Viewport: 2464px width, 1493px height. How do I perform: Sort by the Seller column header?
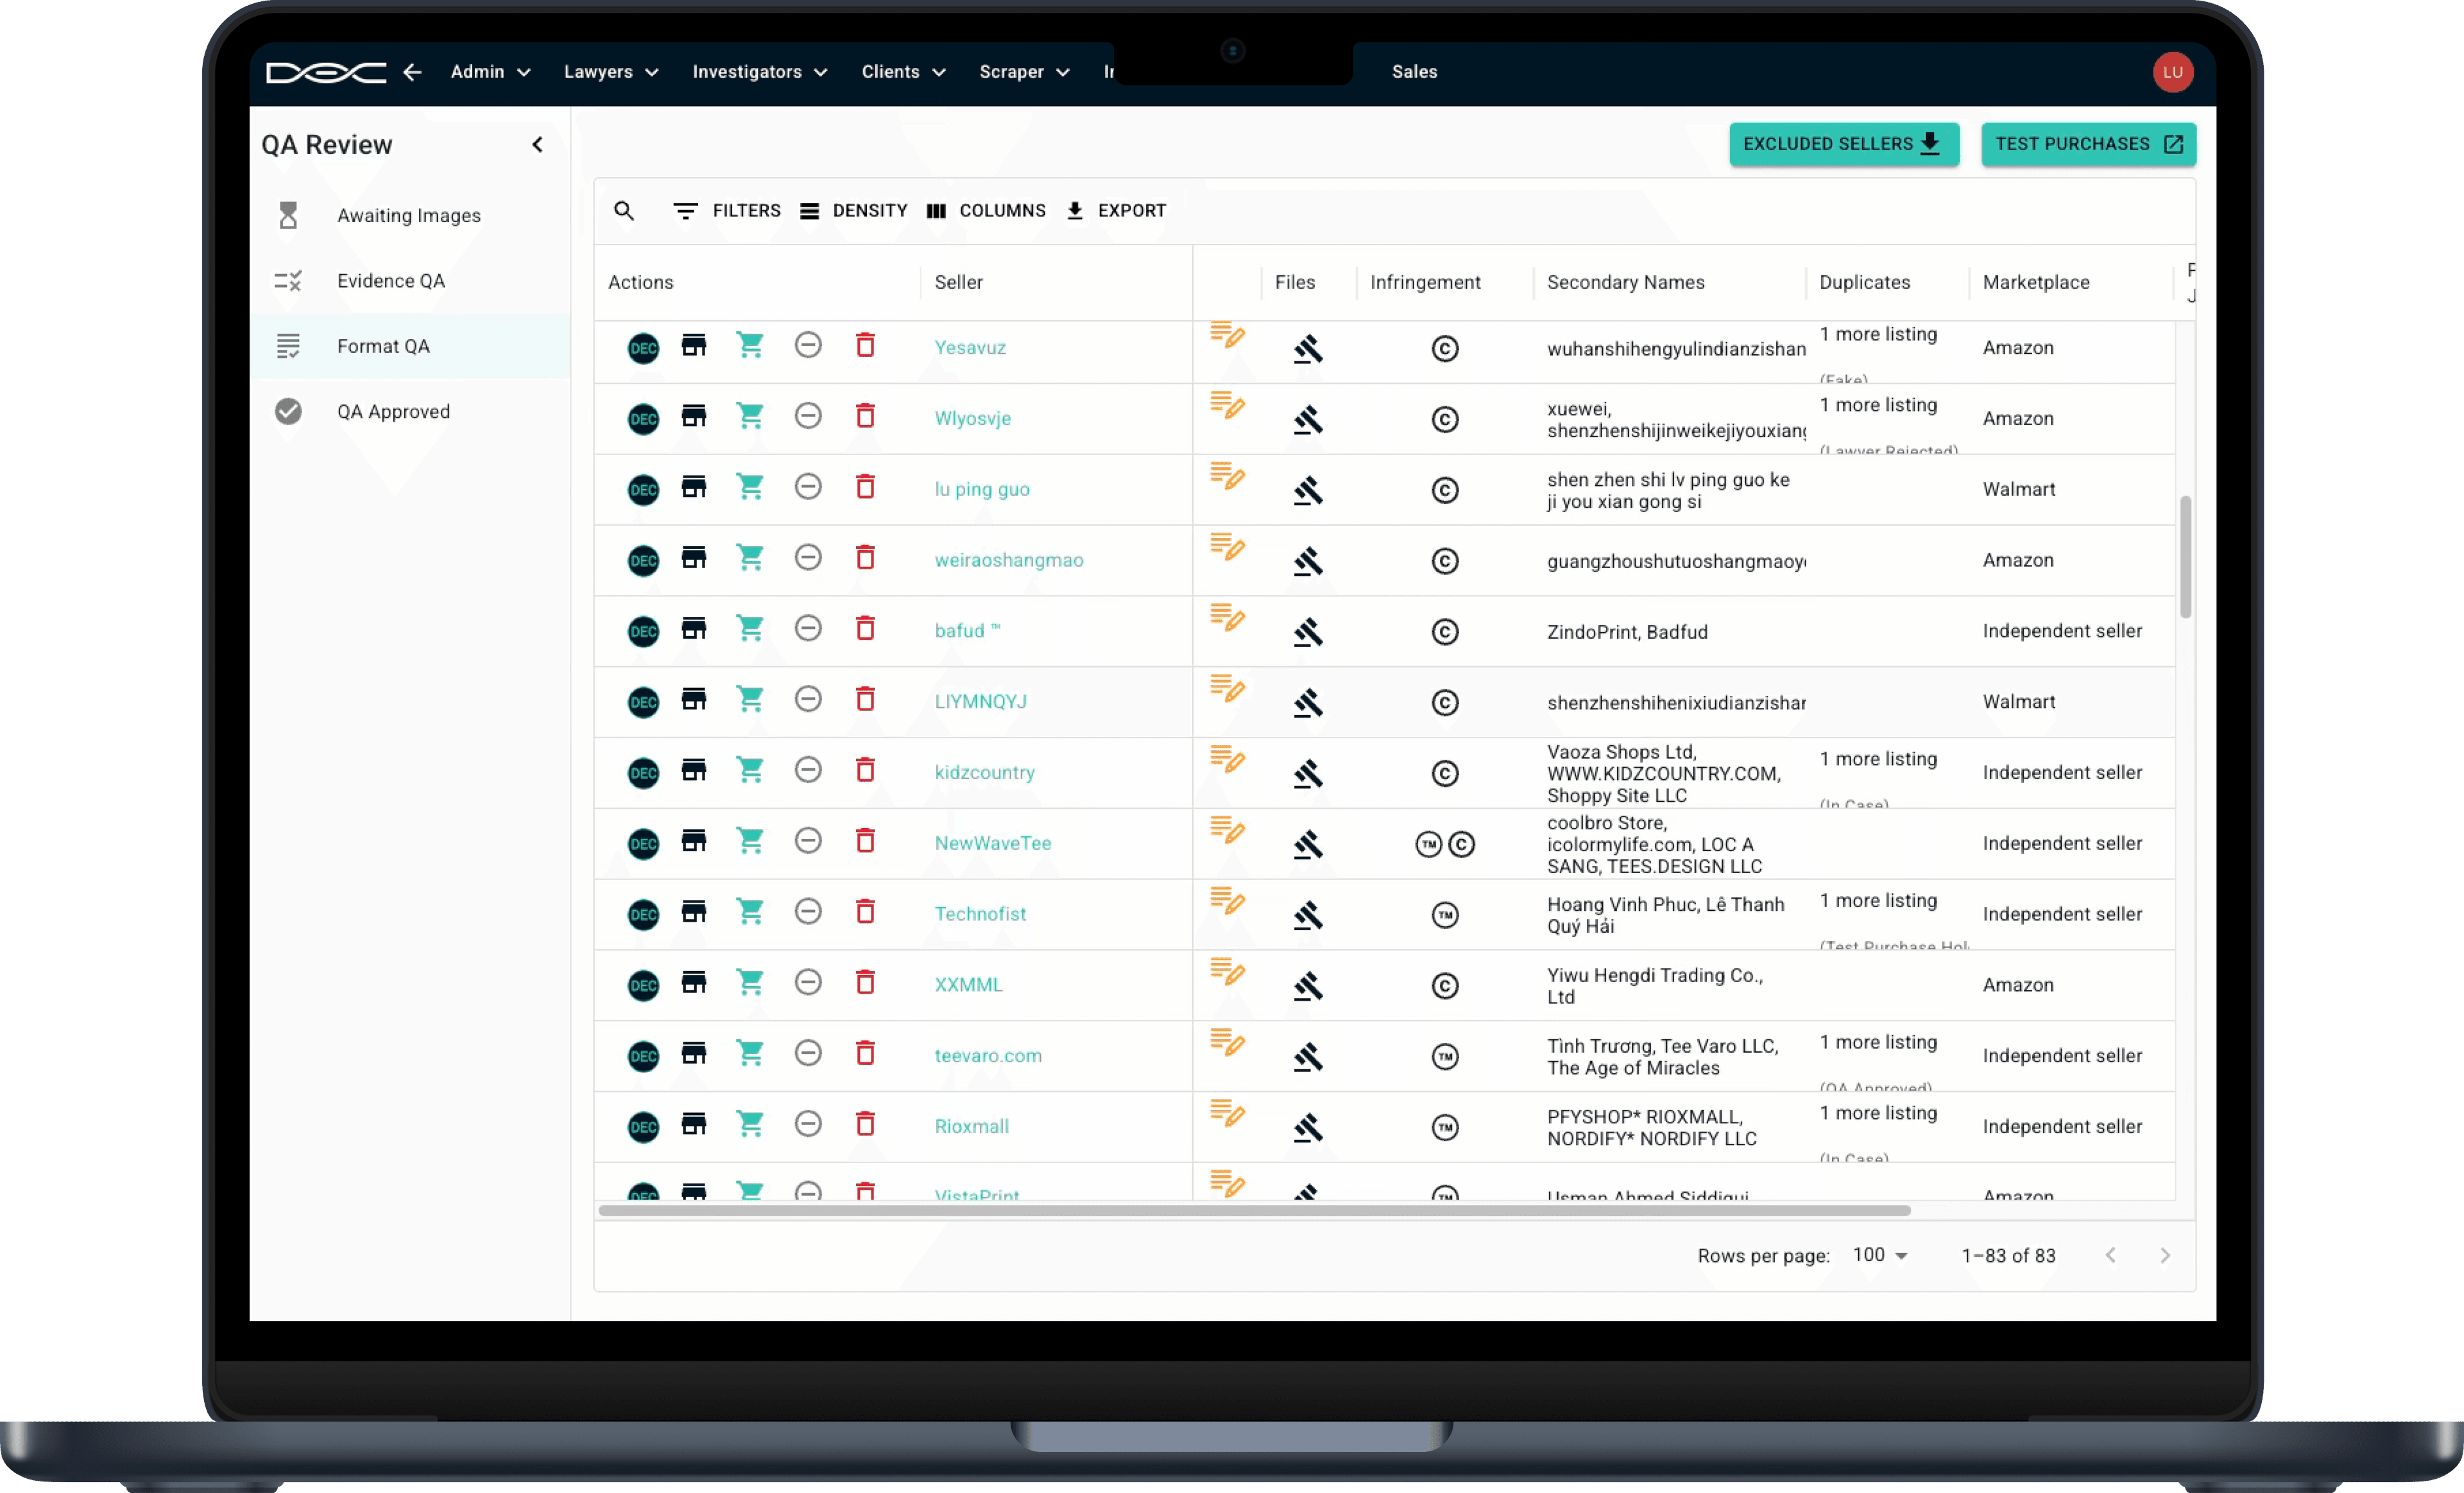tap(959, 283)
